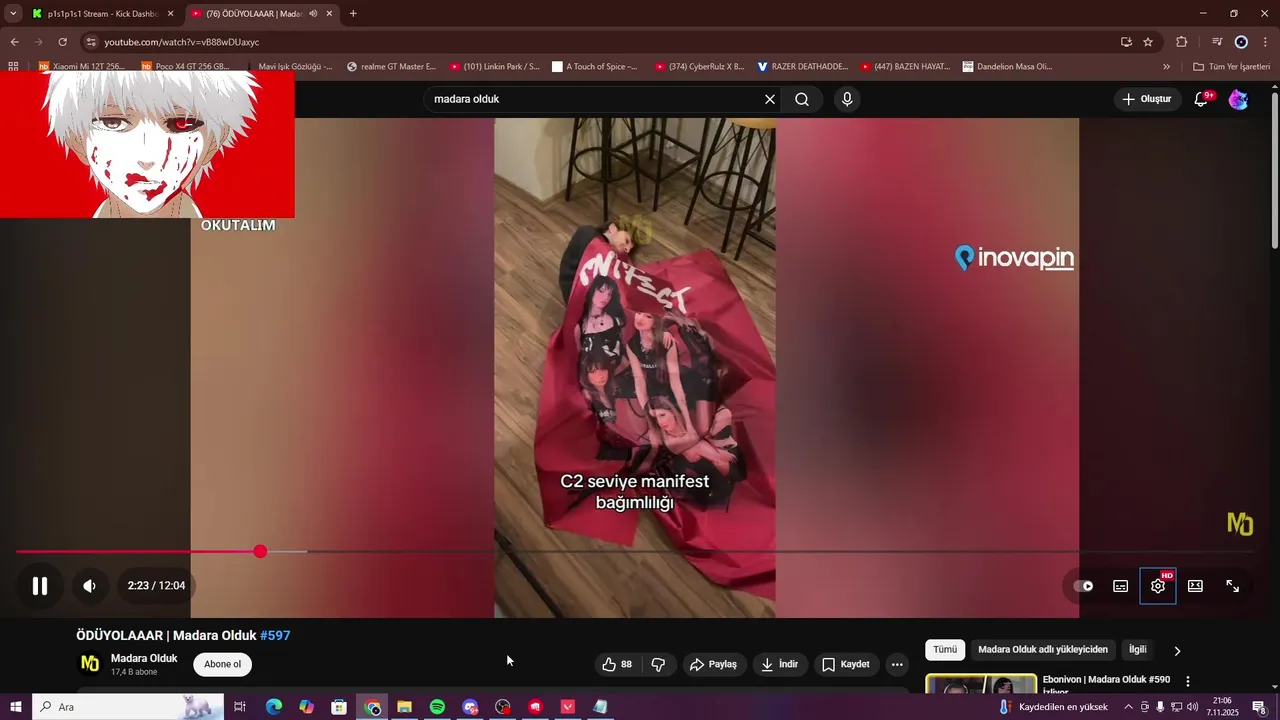Image resolution: width=1280 pixels, height=720 pixels.
Task: Open the tab search dropdown arrow
Action: (13, 14)
